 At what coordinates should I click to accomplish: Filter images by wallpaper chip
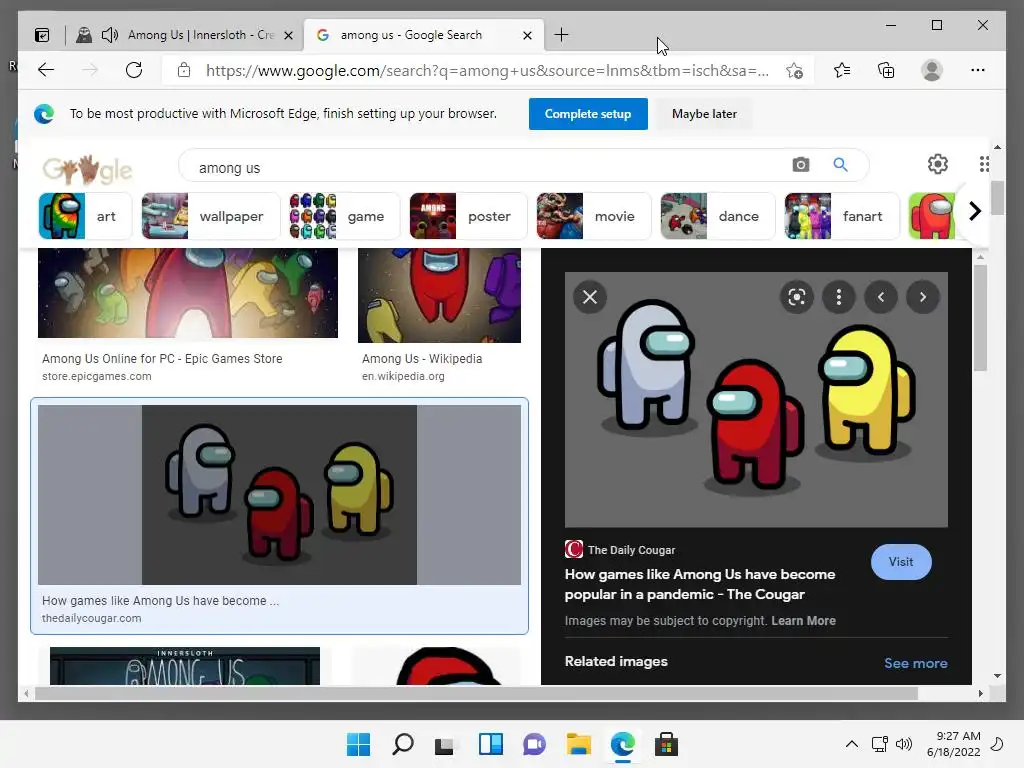pos(210,216)
